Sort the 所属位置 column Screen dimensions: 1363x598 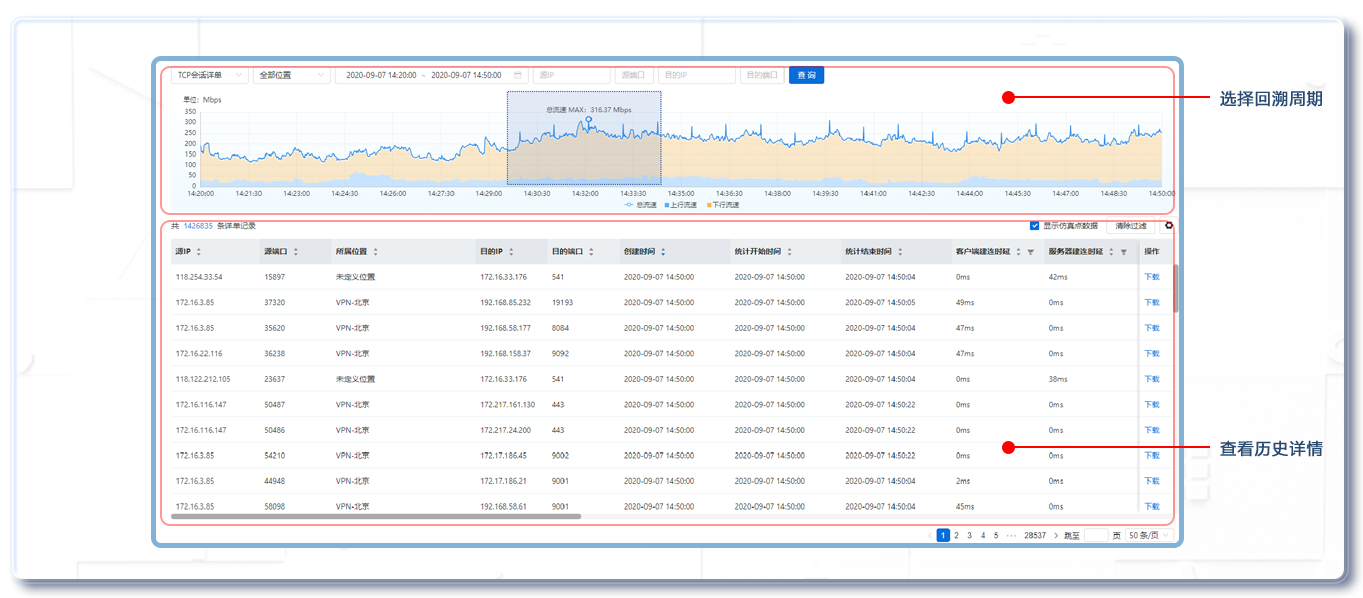tap(375, 252)
